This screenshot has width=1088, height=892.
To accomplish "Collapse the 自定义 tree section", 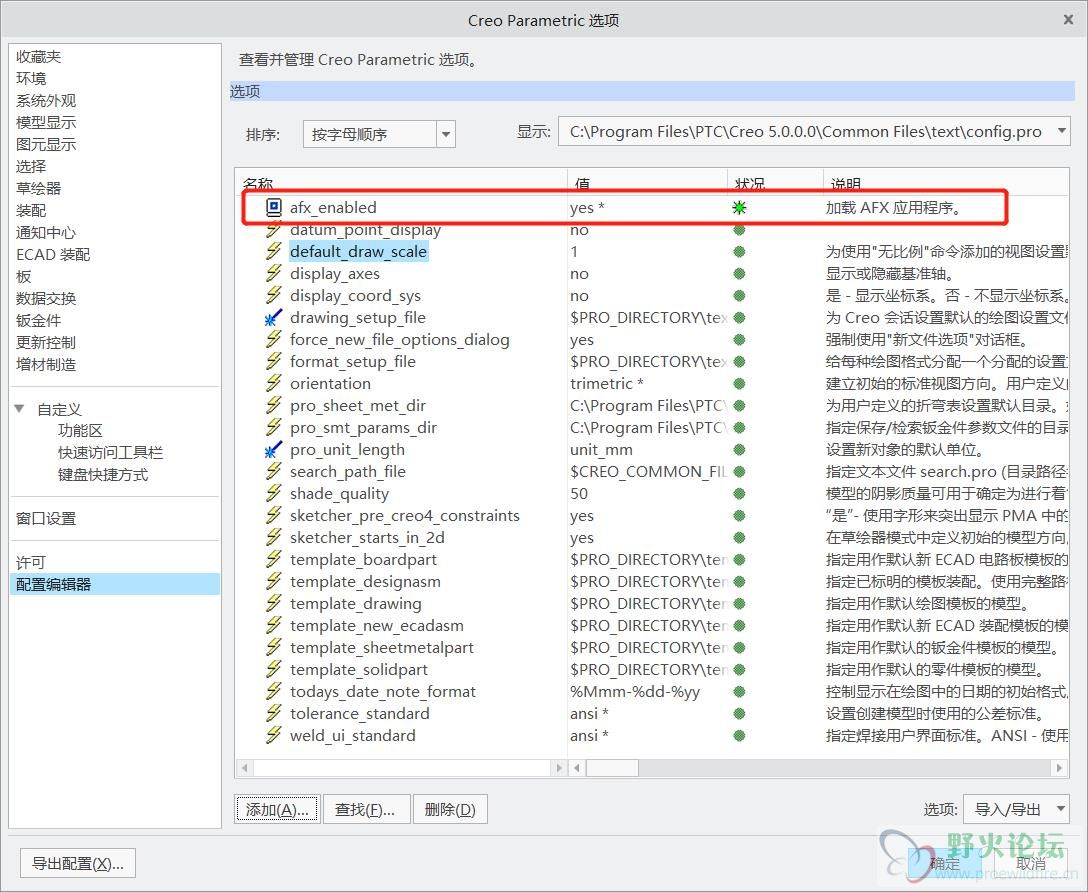I will point(19,409).
